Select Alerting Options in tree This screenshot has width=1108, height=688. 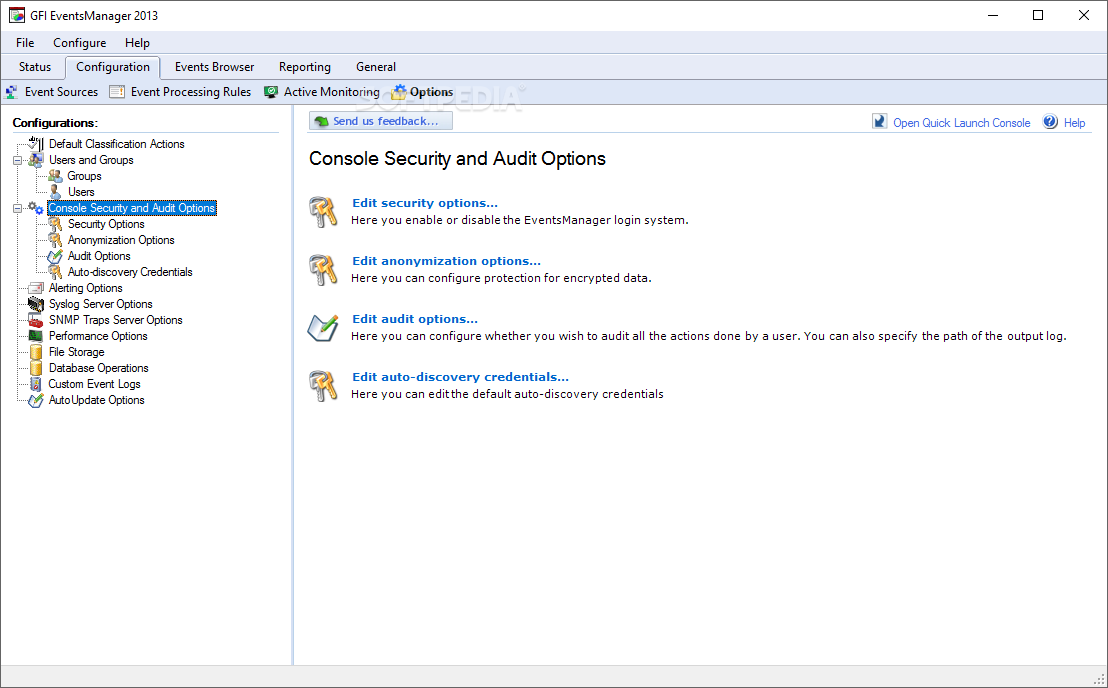pos(86,288)
